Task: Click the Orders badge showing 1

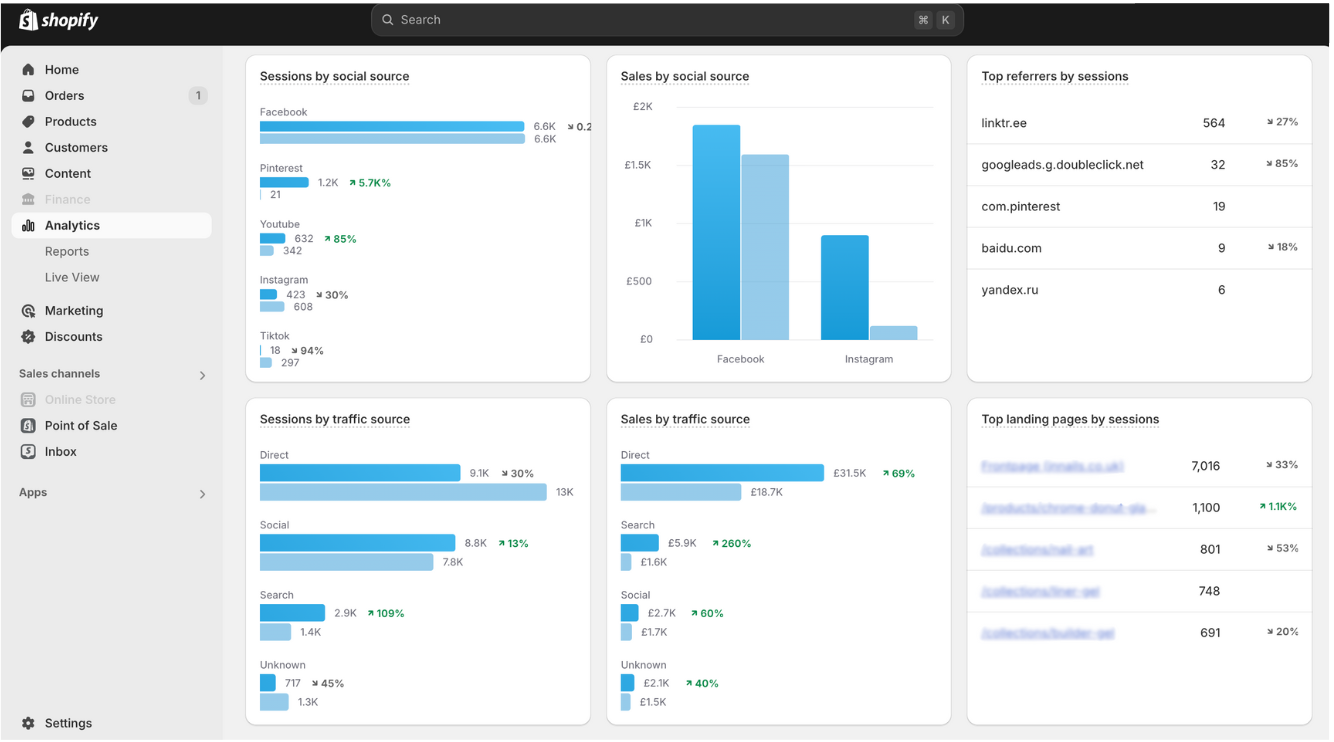Action: click(x=198, y=96)
